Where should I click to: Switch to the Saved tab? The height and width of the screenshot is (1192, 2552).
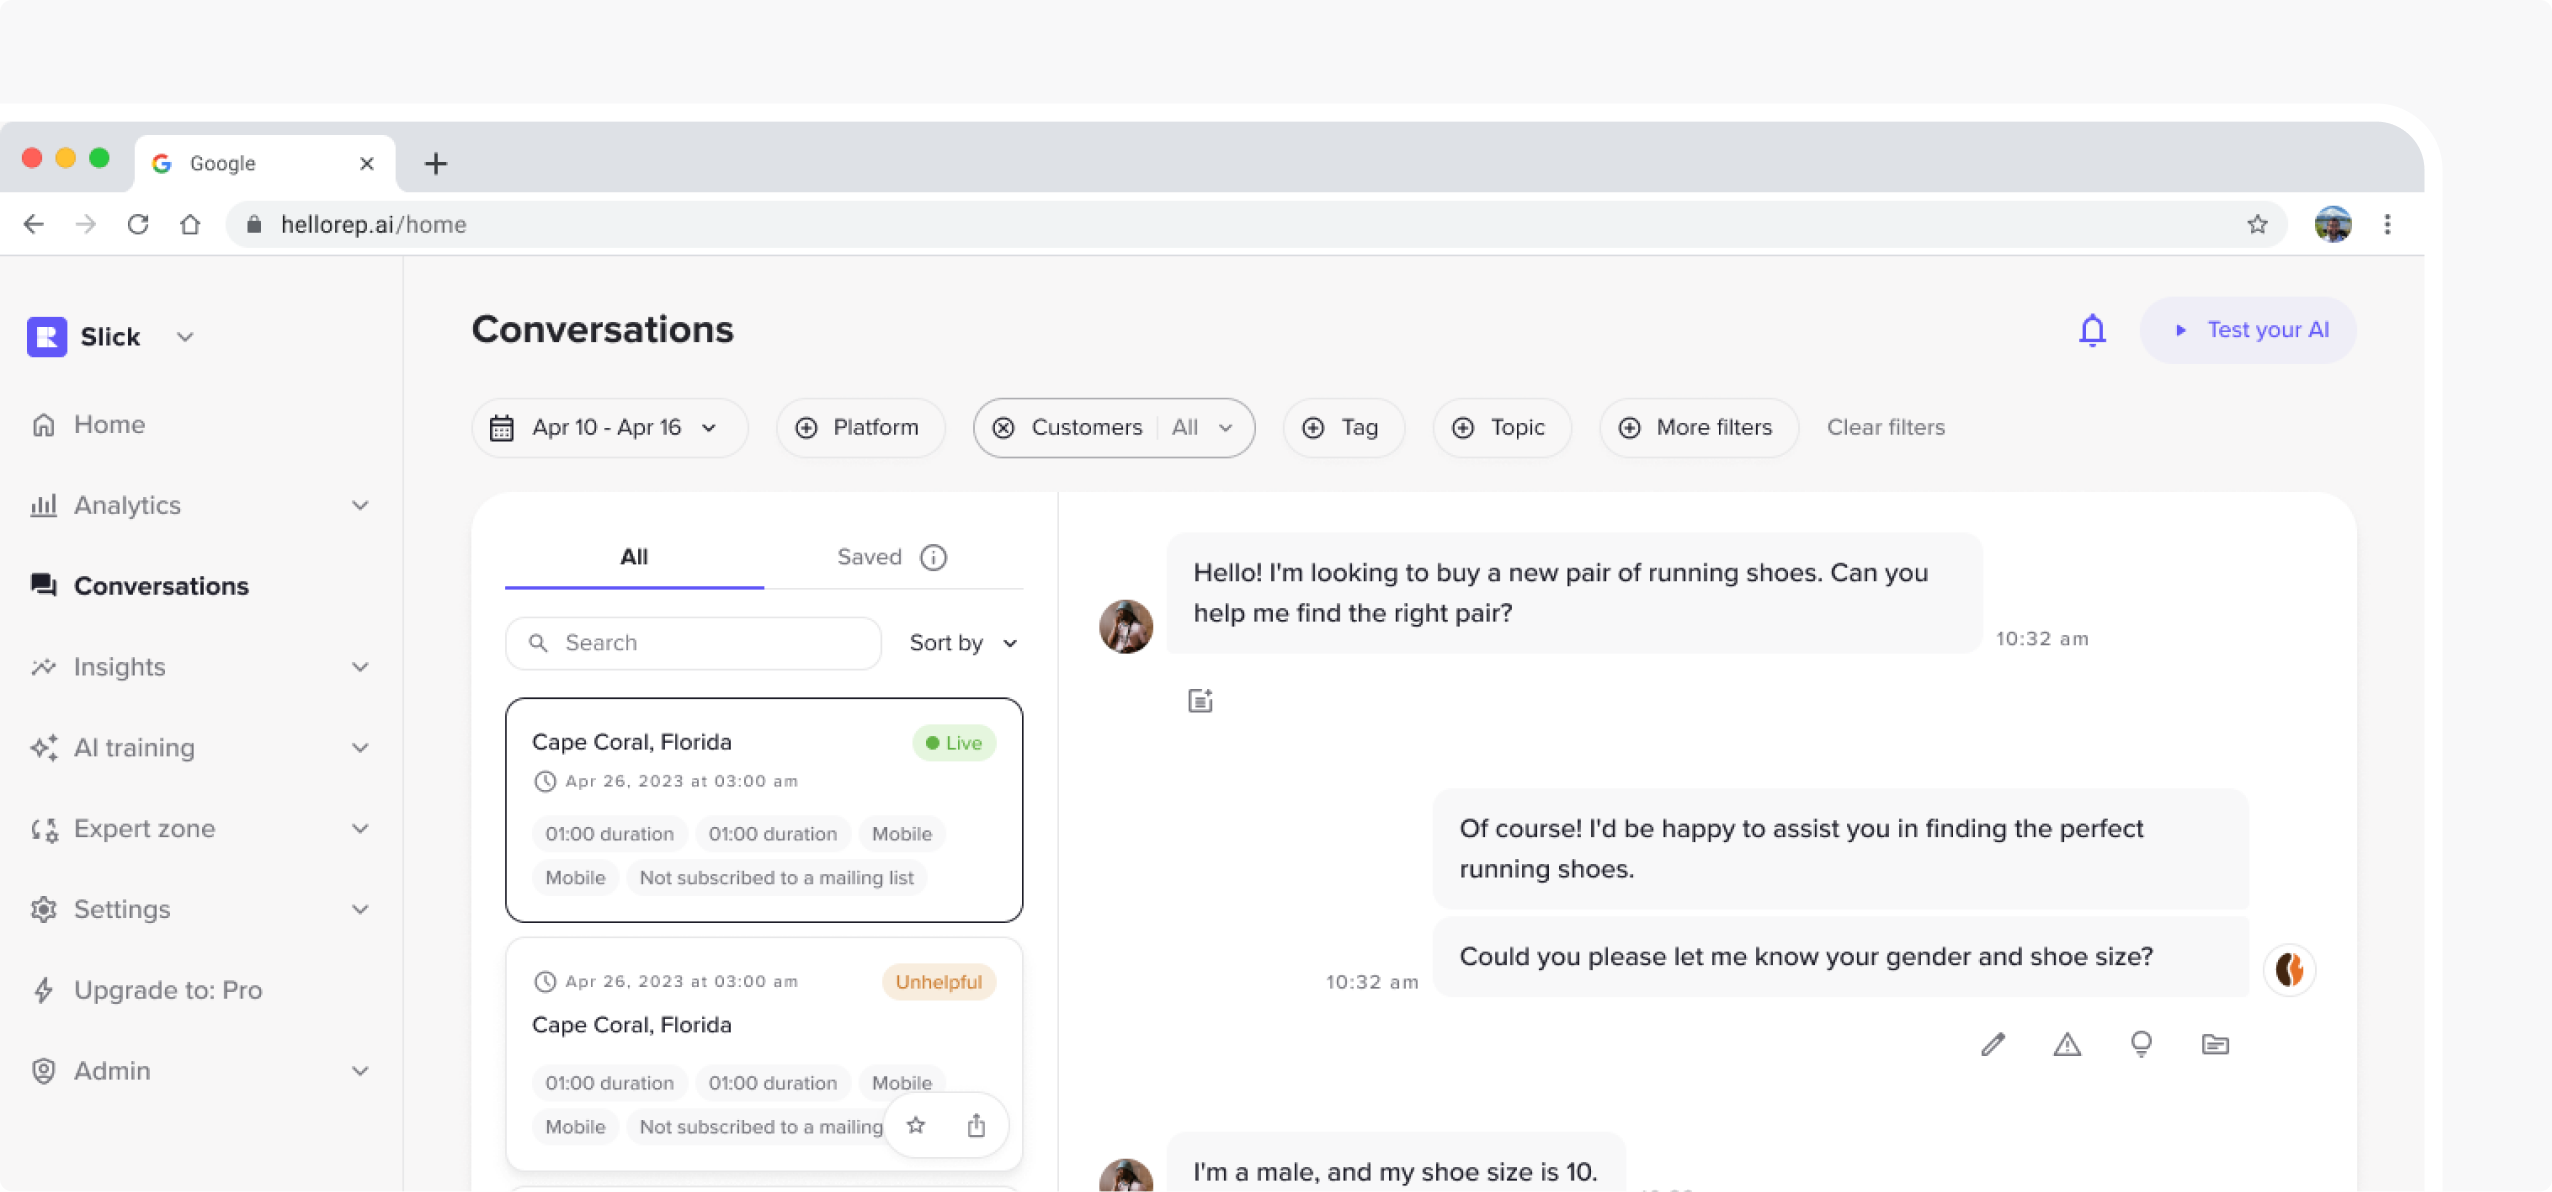(x=869, y=557)
